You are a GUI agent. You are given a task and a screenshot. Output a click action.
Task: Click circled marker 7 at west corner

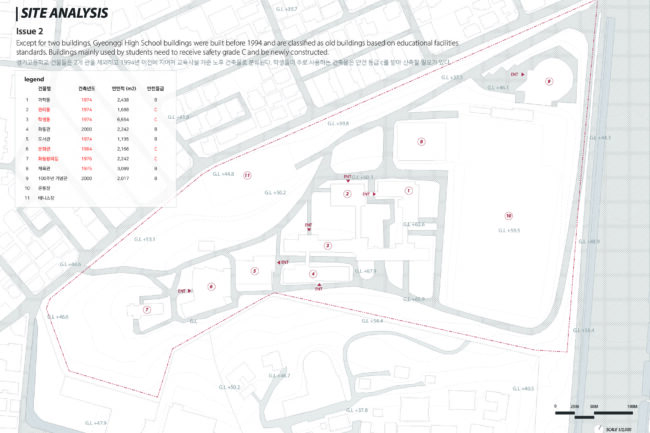click(x=147, y=310)
